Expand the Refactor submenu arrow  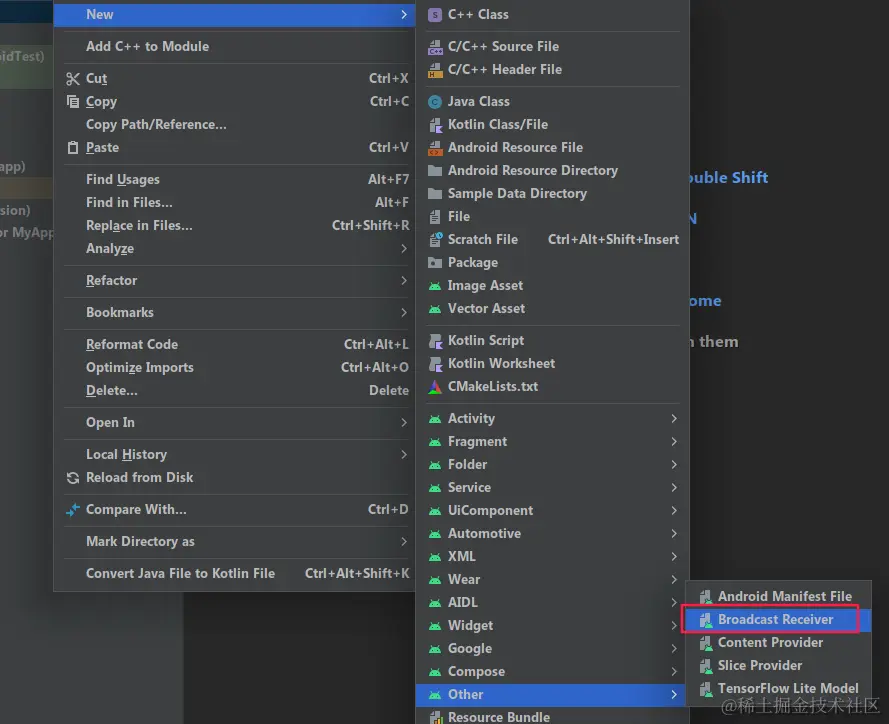point(404,281)
